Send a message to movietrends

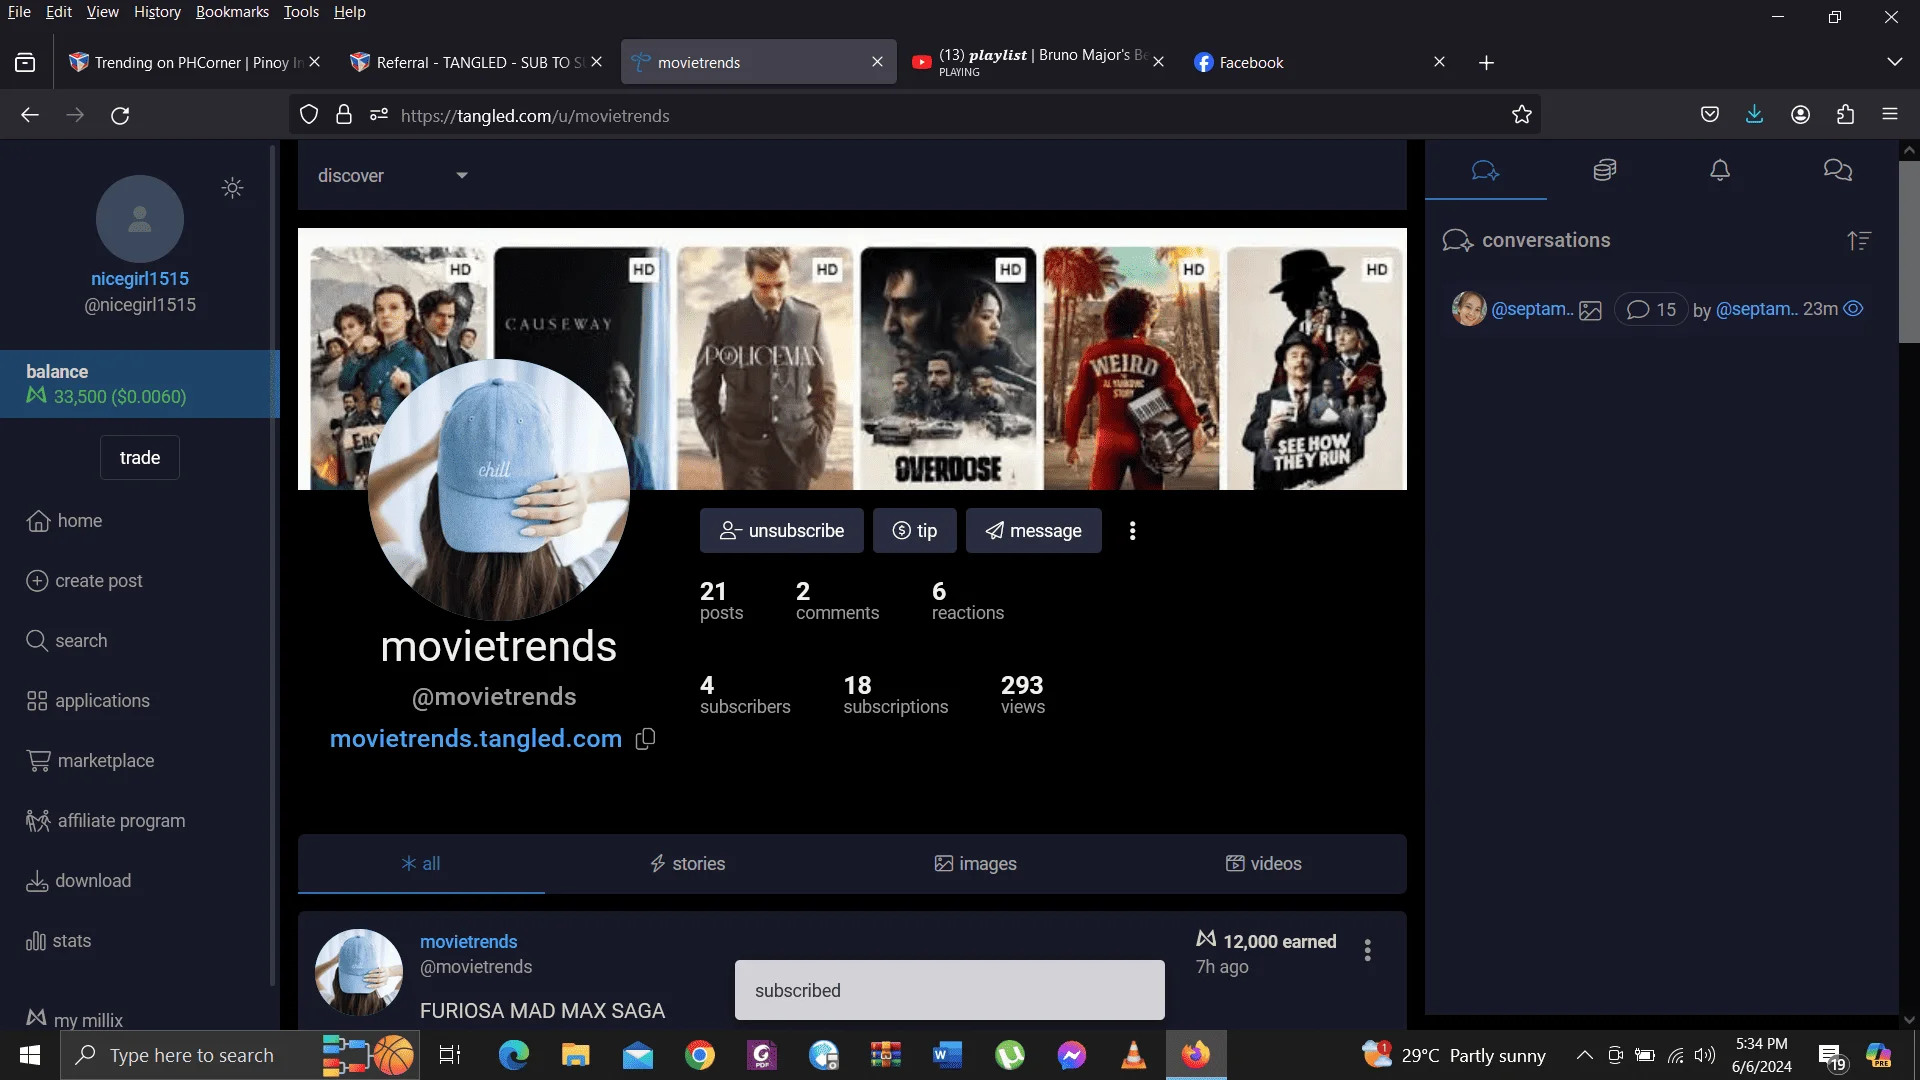point(1033,531)
